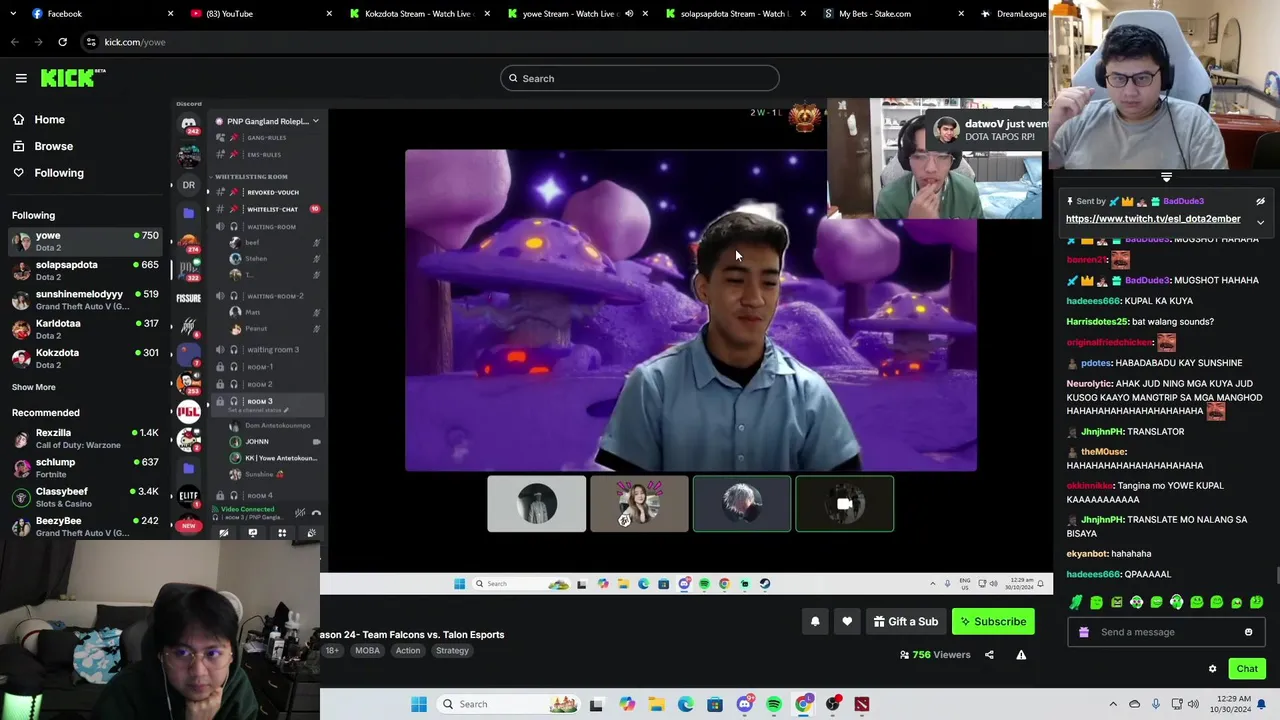Hide the pinned message with crossed-eye icon

point(1260,201)
